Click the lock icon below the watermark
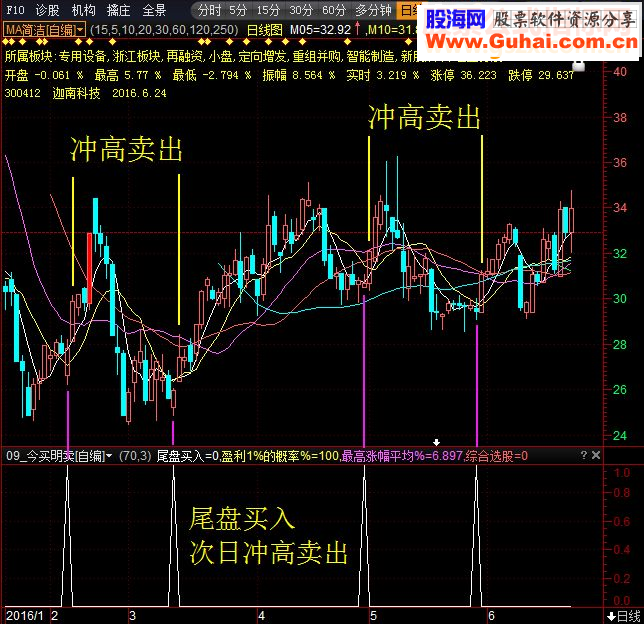 (x=578, y=65)
